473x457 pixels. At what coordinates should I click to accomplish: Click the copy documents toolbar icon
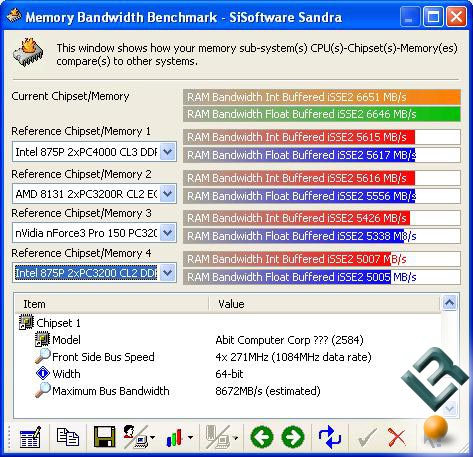[68, 437]
